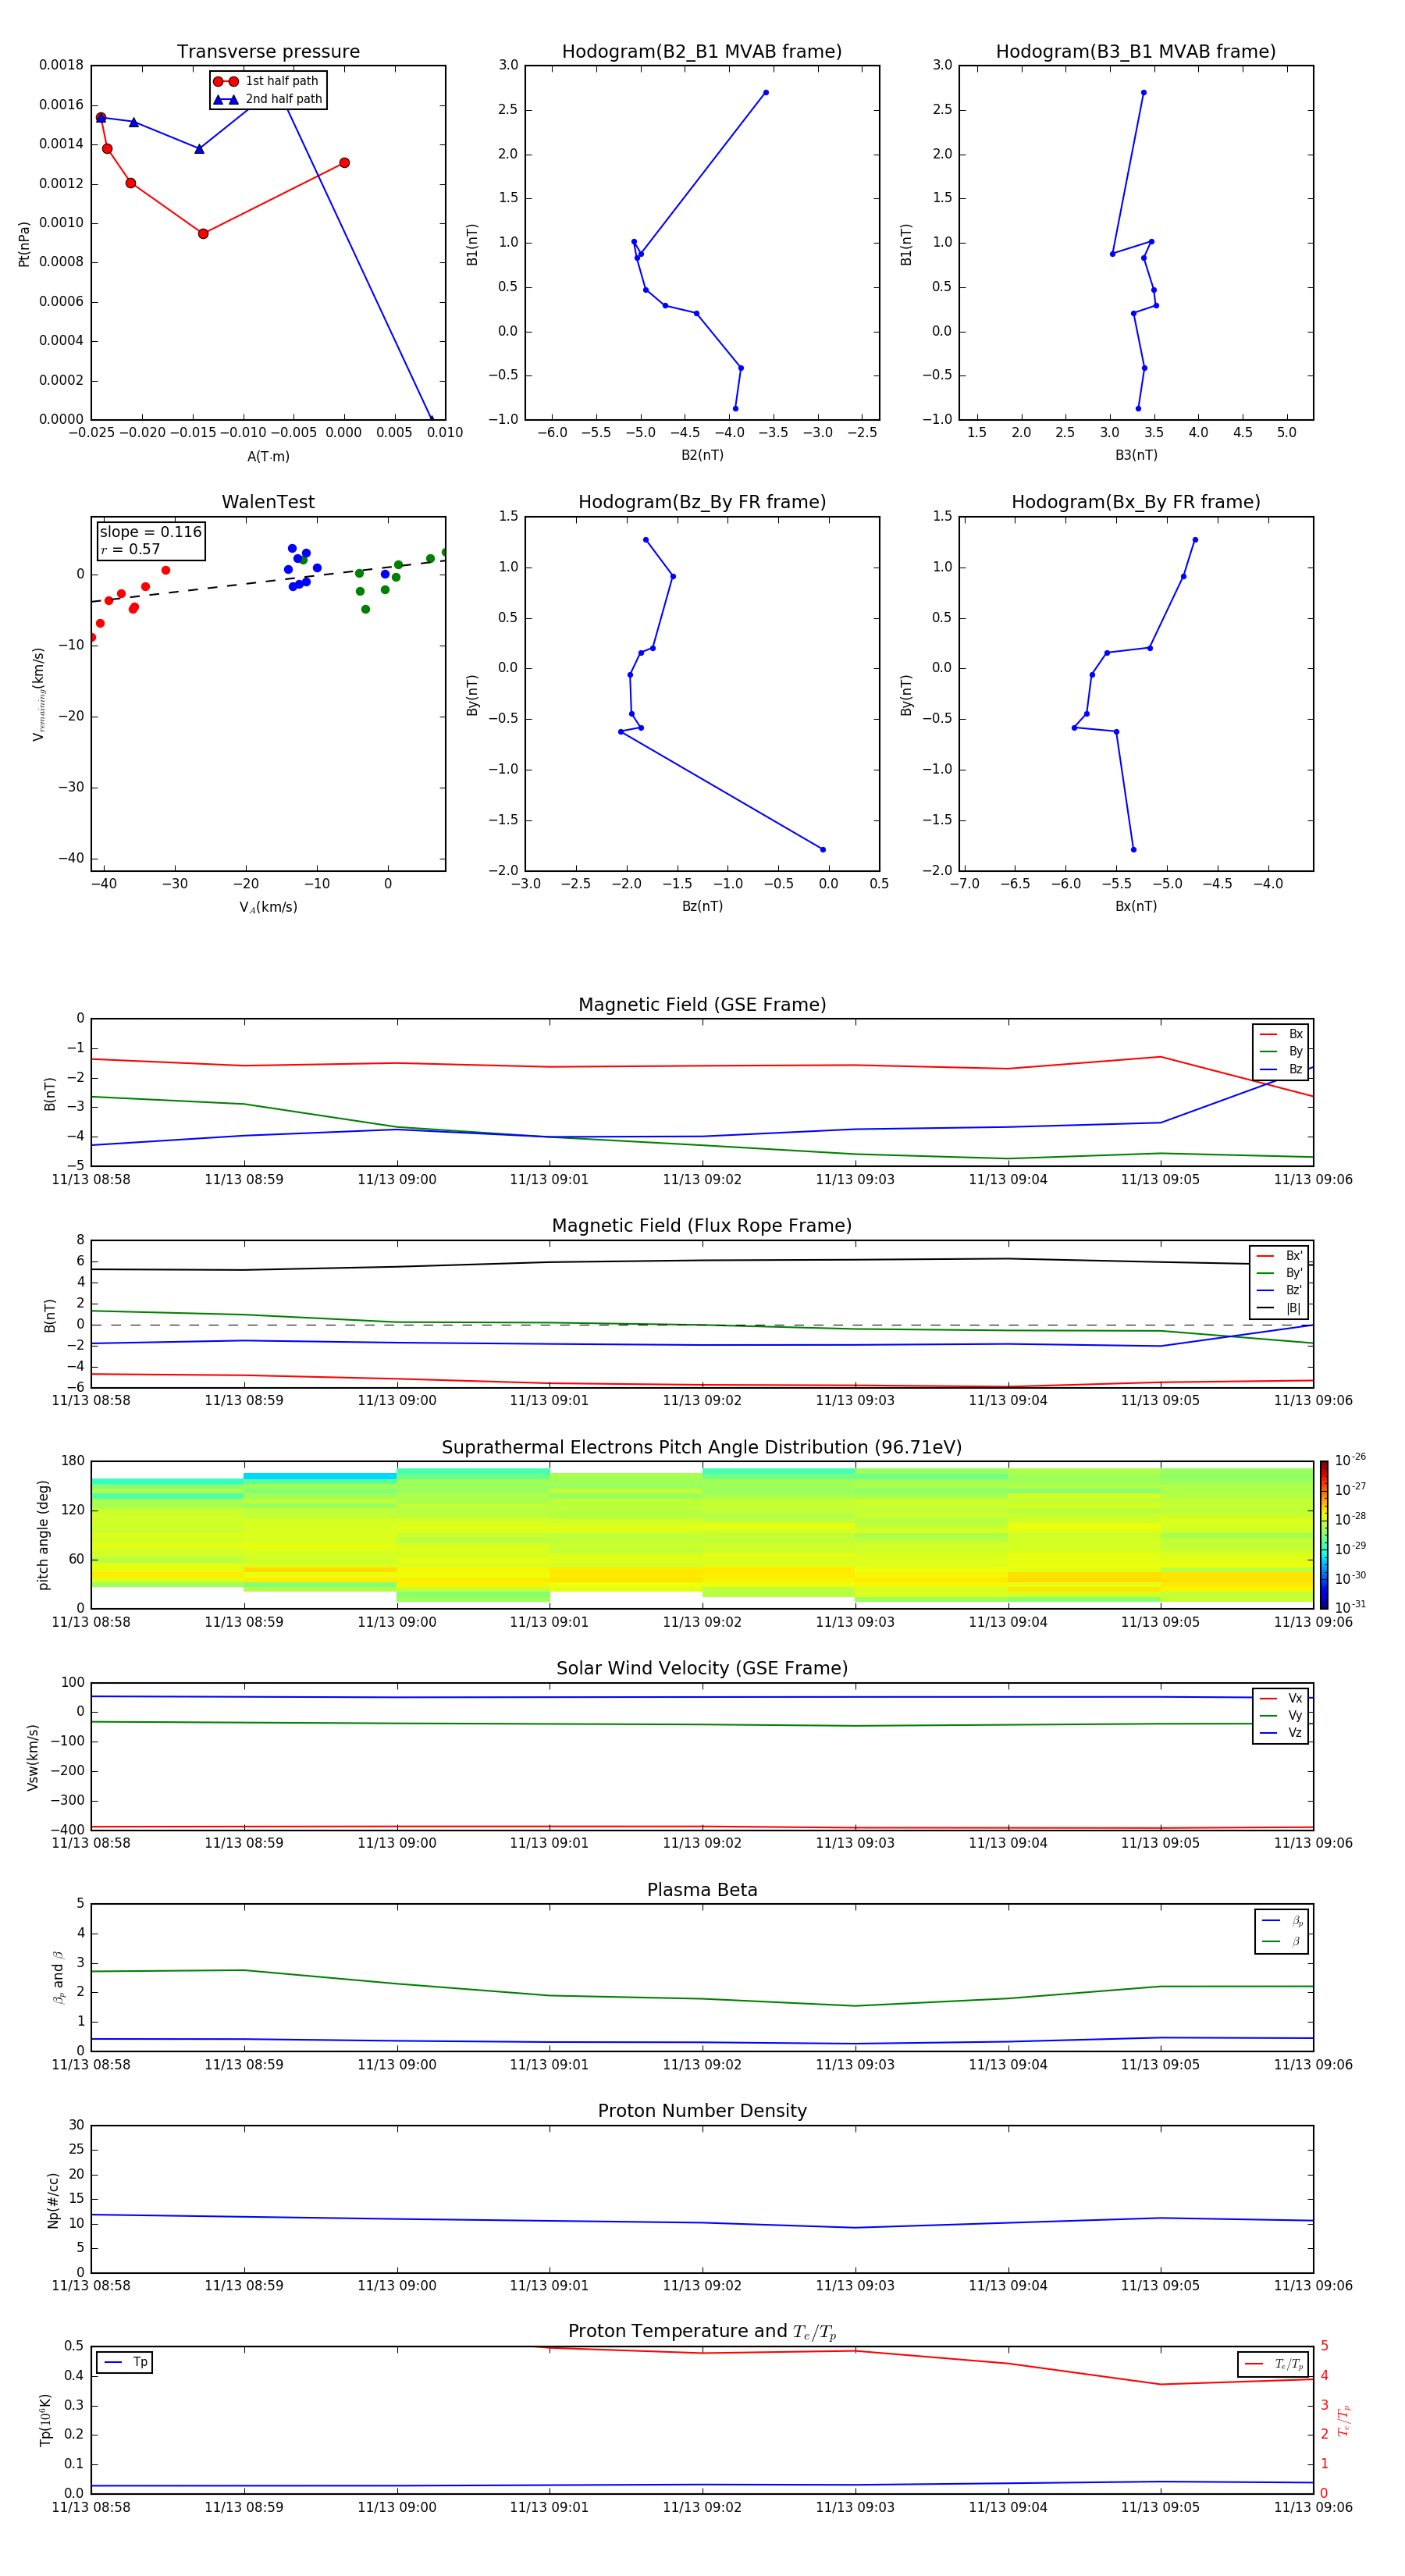The height and width of the screenshot is (2576, 1405).
Task: Click the pitch angle spectrogram colorbar
Action: point(1324,1535)
